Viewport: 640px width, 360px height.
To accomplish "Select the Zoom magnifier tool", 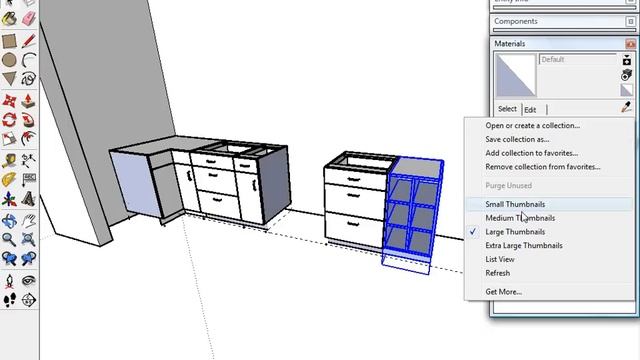I will [9, 240].
